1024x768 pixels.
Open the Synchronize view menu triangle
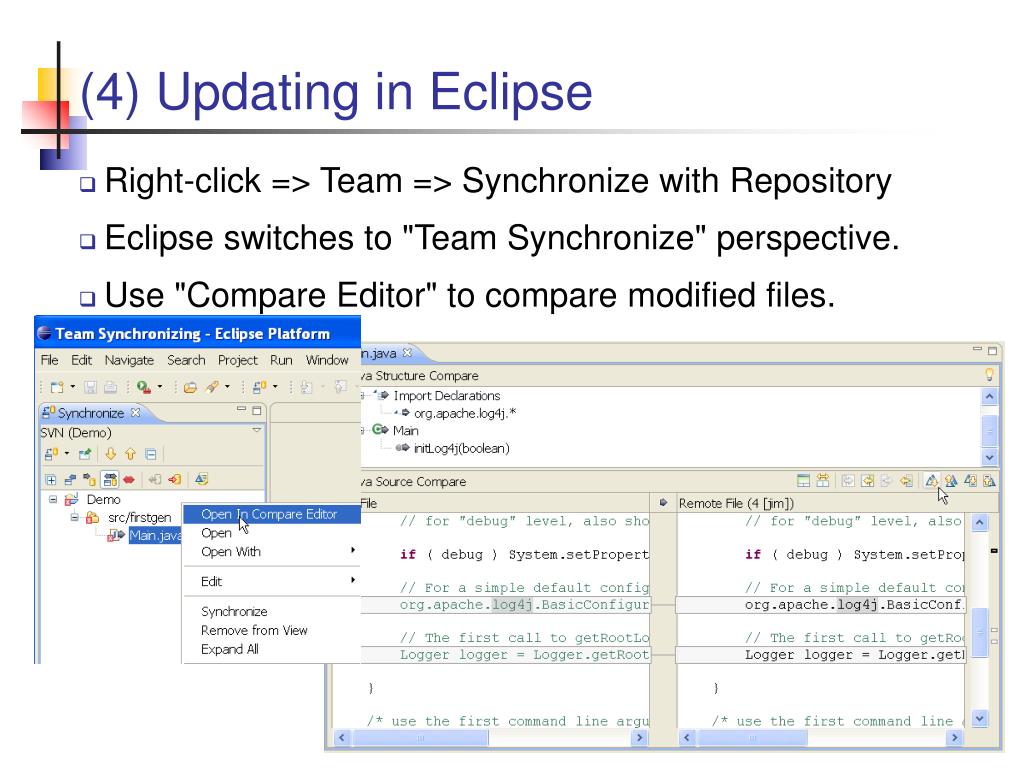click(257, 430)
